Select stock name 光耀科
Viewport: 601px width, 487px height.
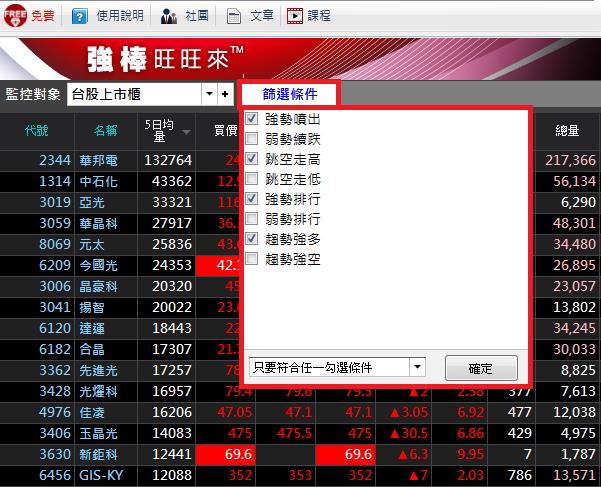(99, 391)
